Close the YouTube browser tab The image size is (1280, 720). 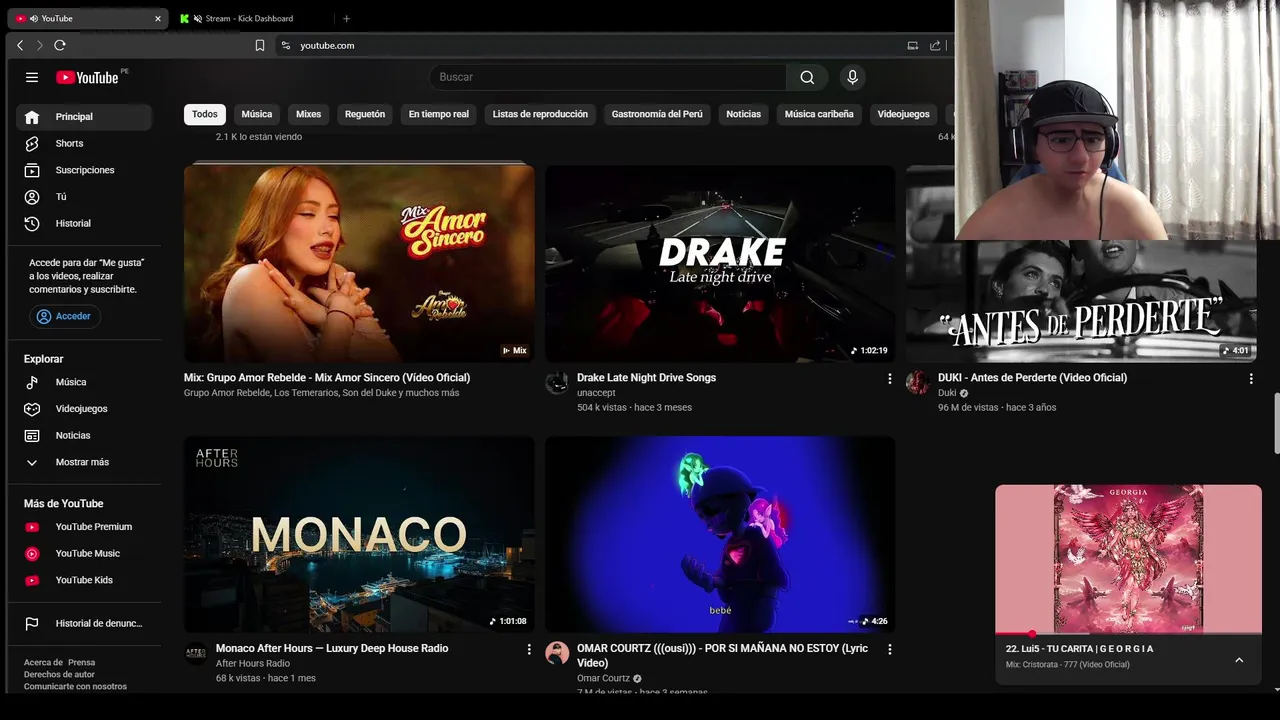157,18
